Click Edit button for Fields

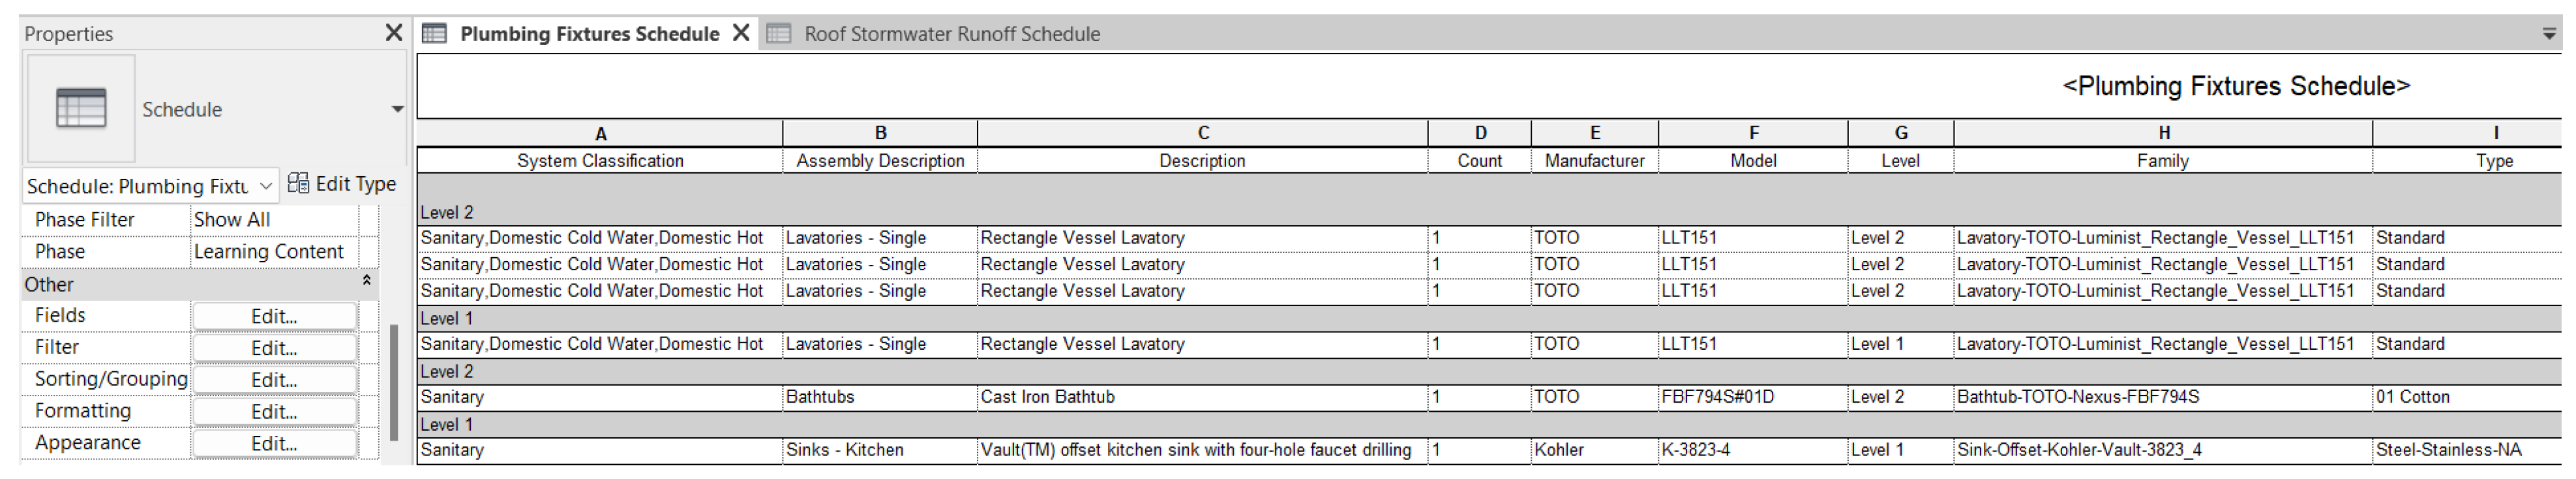[x=274, y=316]
